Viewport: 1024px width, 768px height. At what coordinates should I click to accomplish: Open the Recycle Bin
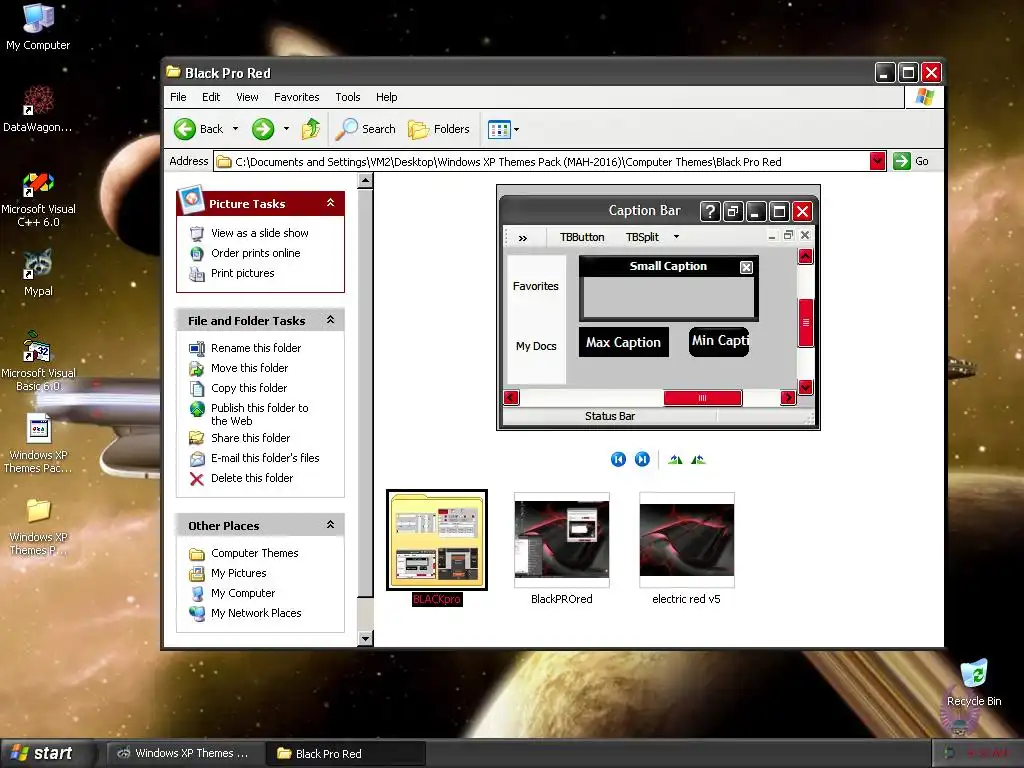974,683
